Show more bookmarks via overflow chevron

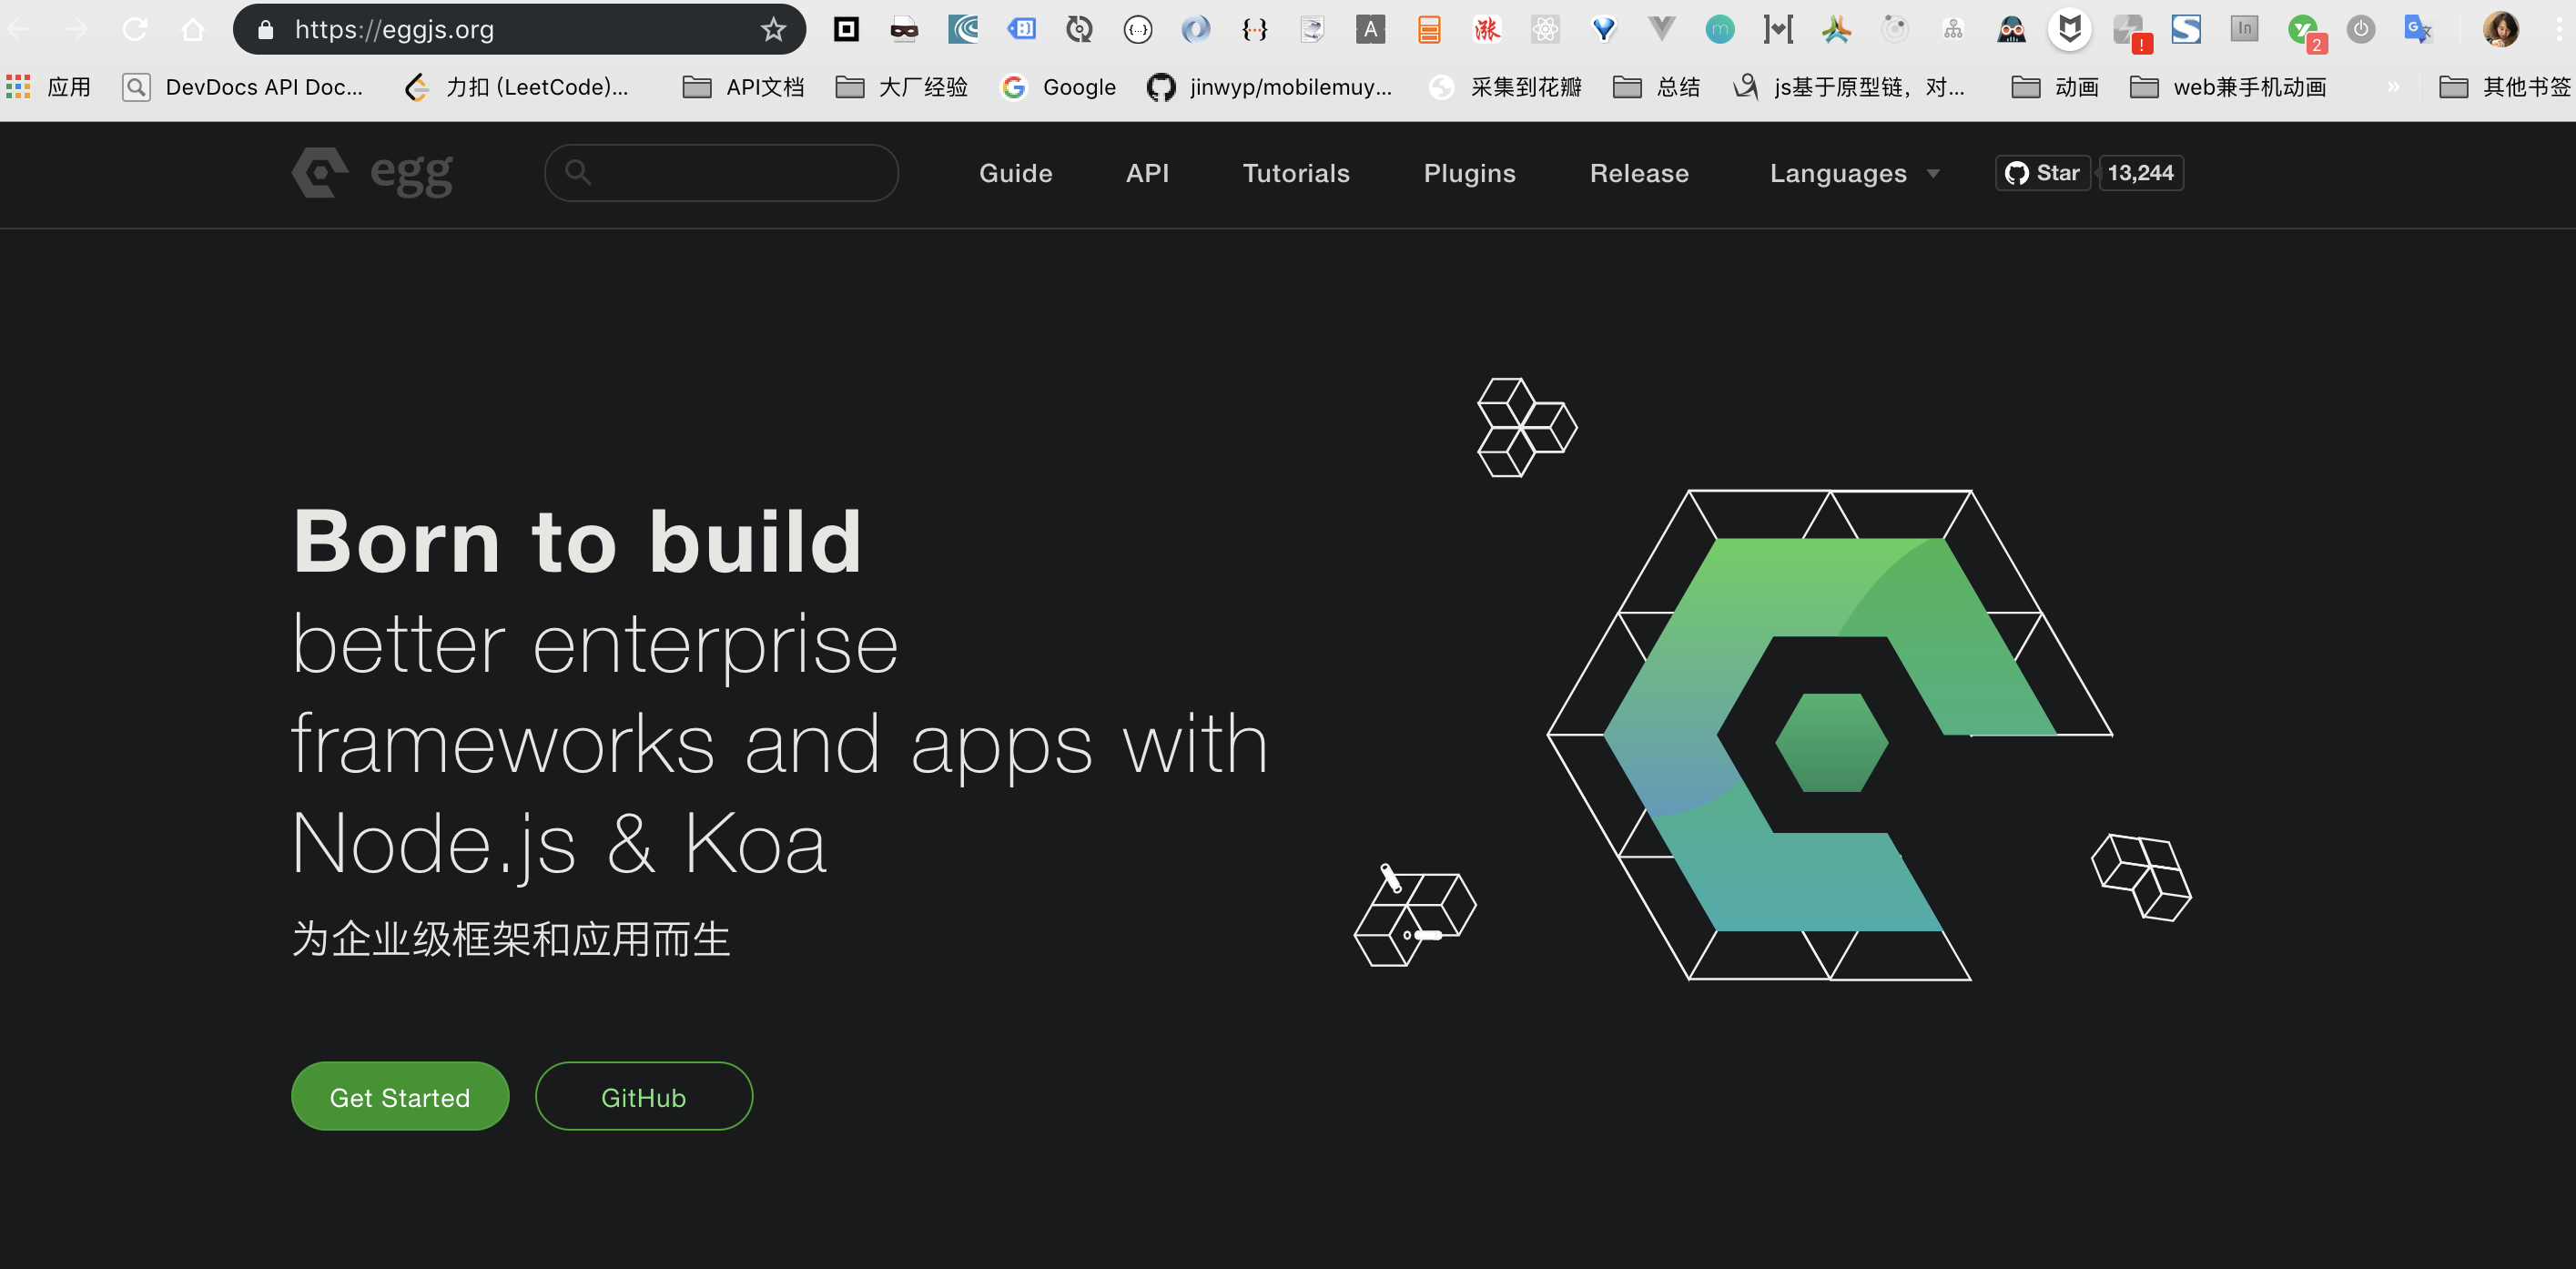(x=2393, y=87)
